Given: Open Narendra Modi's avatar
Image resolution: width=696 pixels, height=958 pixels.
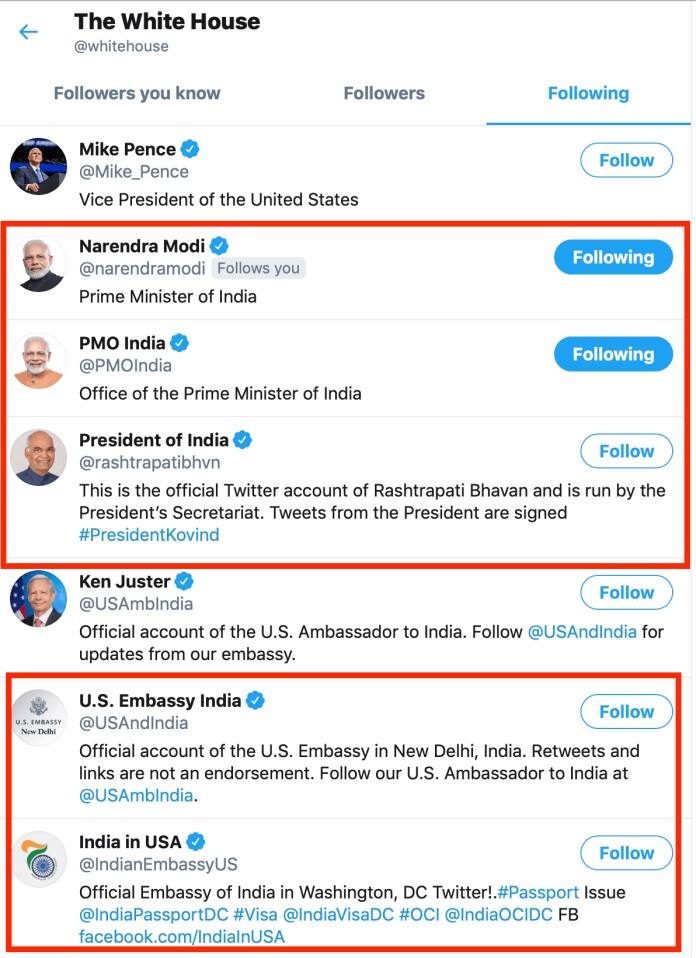Looking at the screenshot, I should [40, 264].
